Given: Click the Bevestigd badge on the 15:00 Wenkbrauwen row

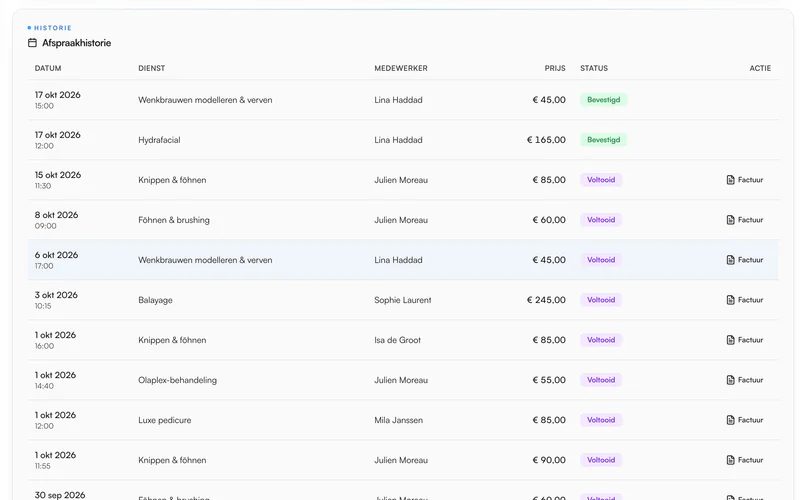Looking at the screenshot, I should click(604, 100).
